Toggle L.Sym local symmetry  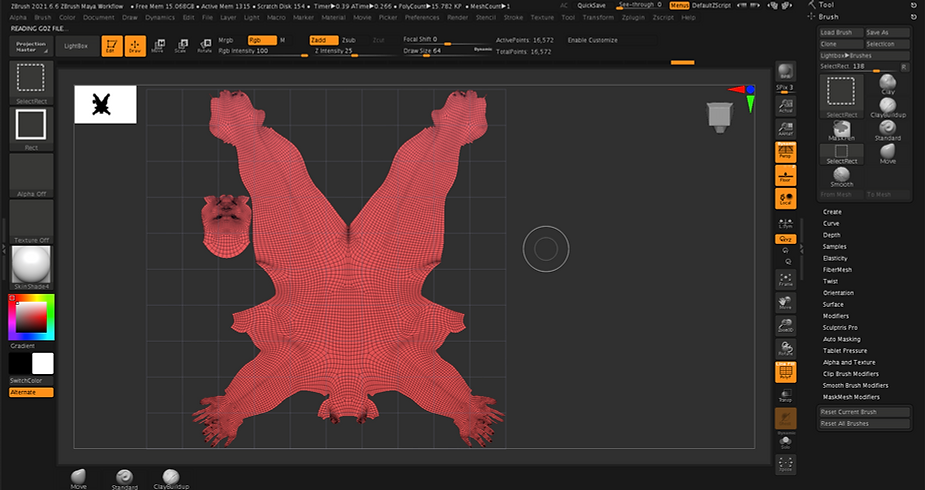pos(785,222)
